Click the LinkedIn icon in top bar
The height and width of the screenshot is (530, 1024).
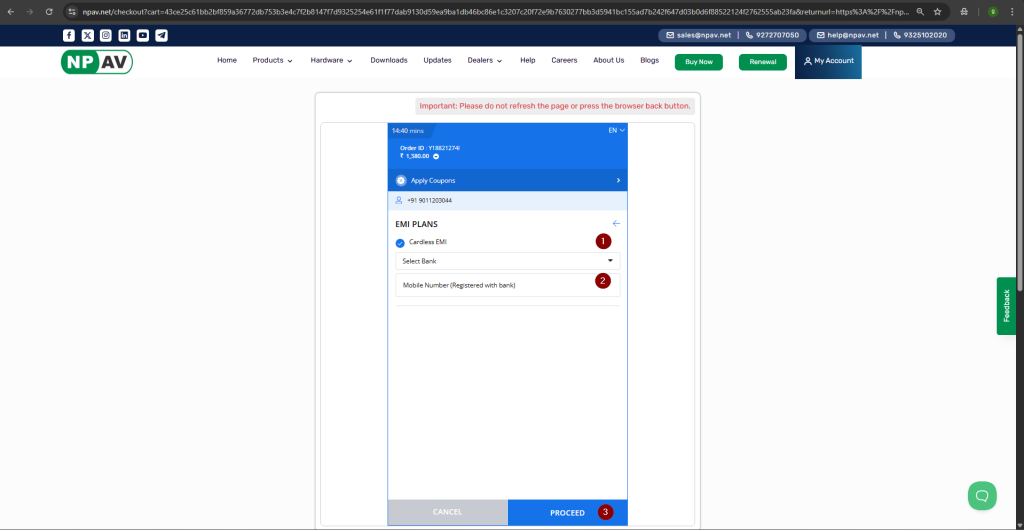tap(124, 35)
